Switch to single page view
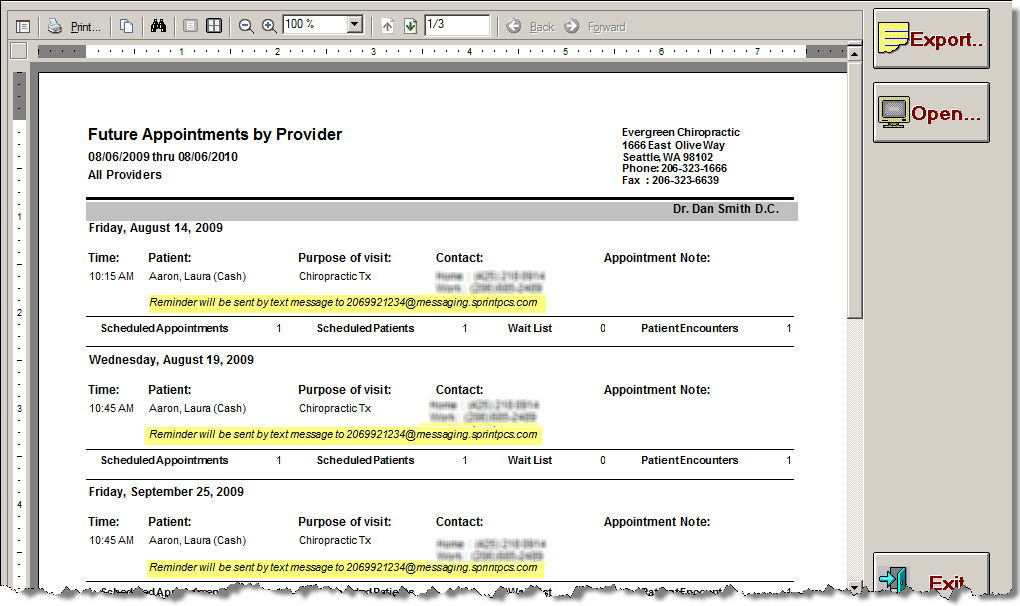The image size is (1020, 606). coord(190,26)
